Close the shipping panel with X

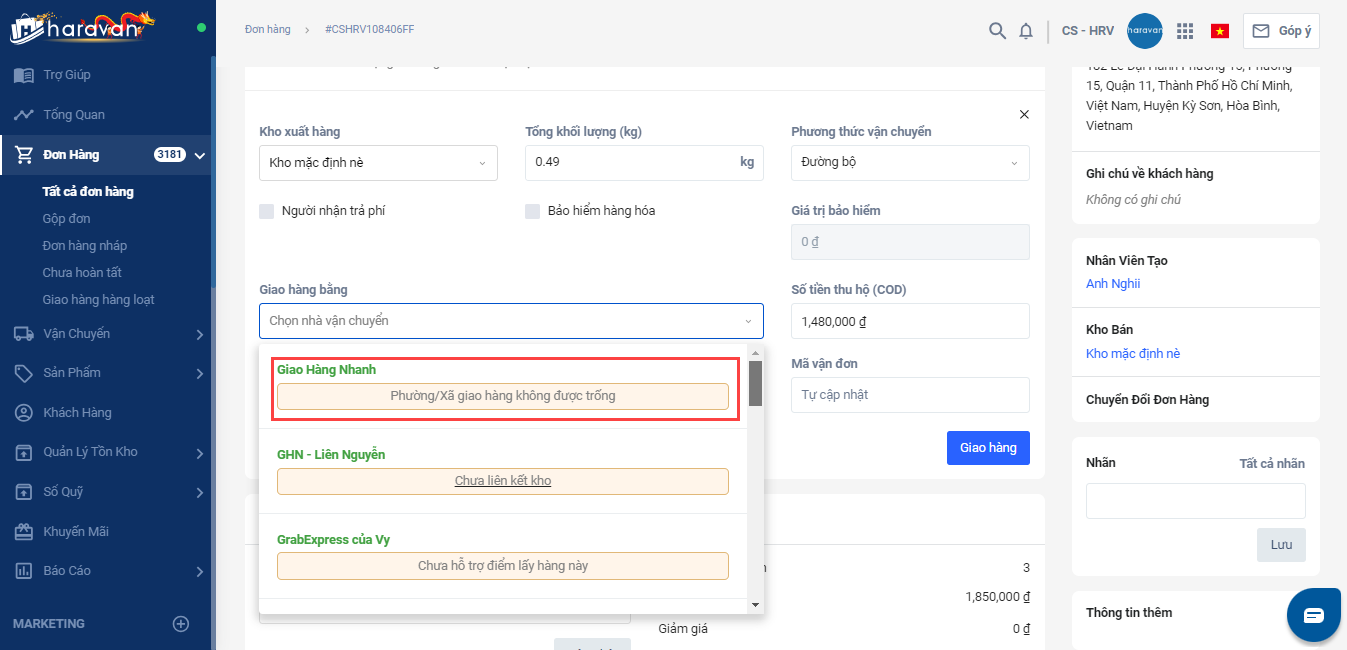(1024, 115)
